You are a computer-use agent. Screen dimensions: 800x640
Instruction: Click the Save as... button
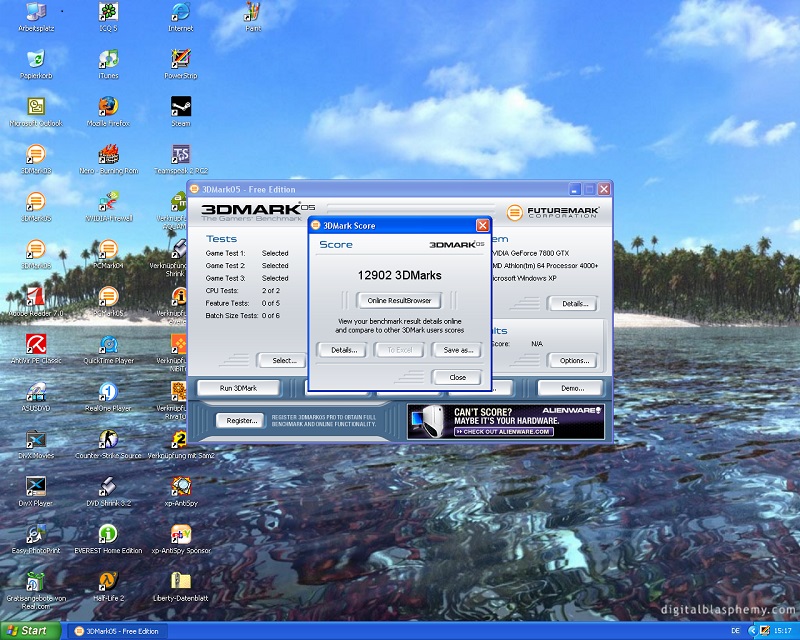coord(458,350)
